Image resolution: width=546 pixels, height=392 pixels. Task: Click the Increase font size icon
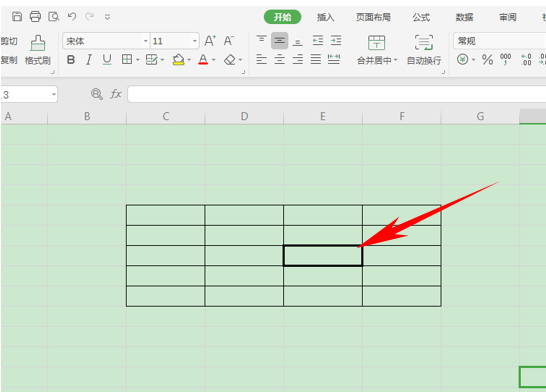210,41
